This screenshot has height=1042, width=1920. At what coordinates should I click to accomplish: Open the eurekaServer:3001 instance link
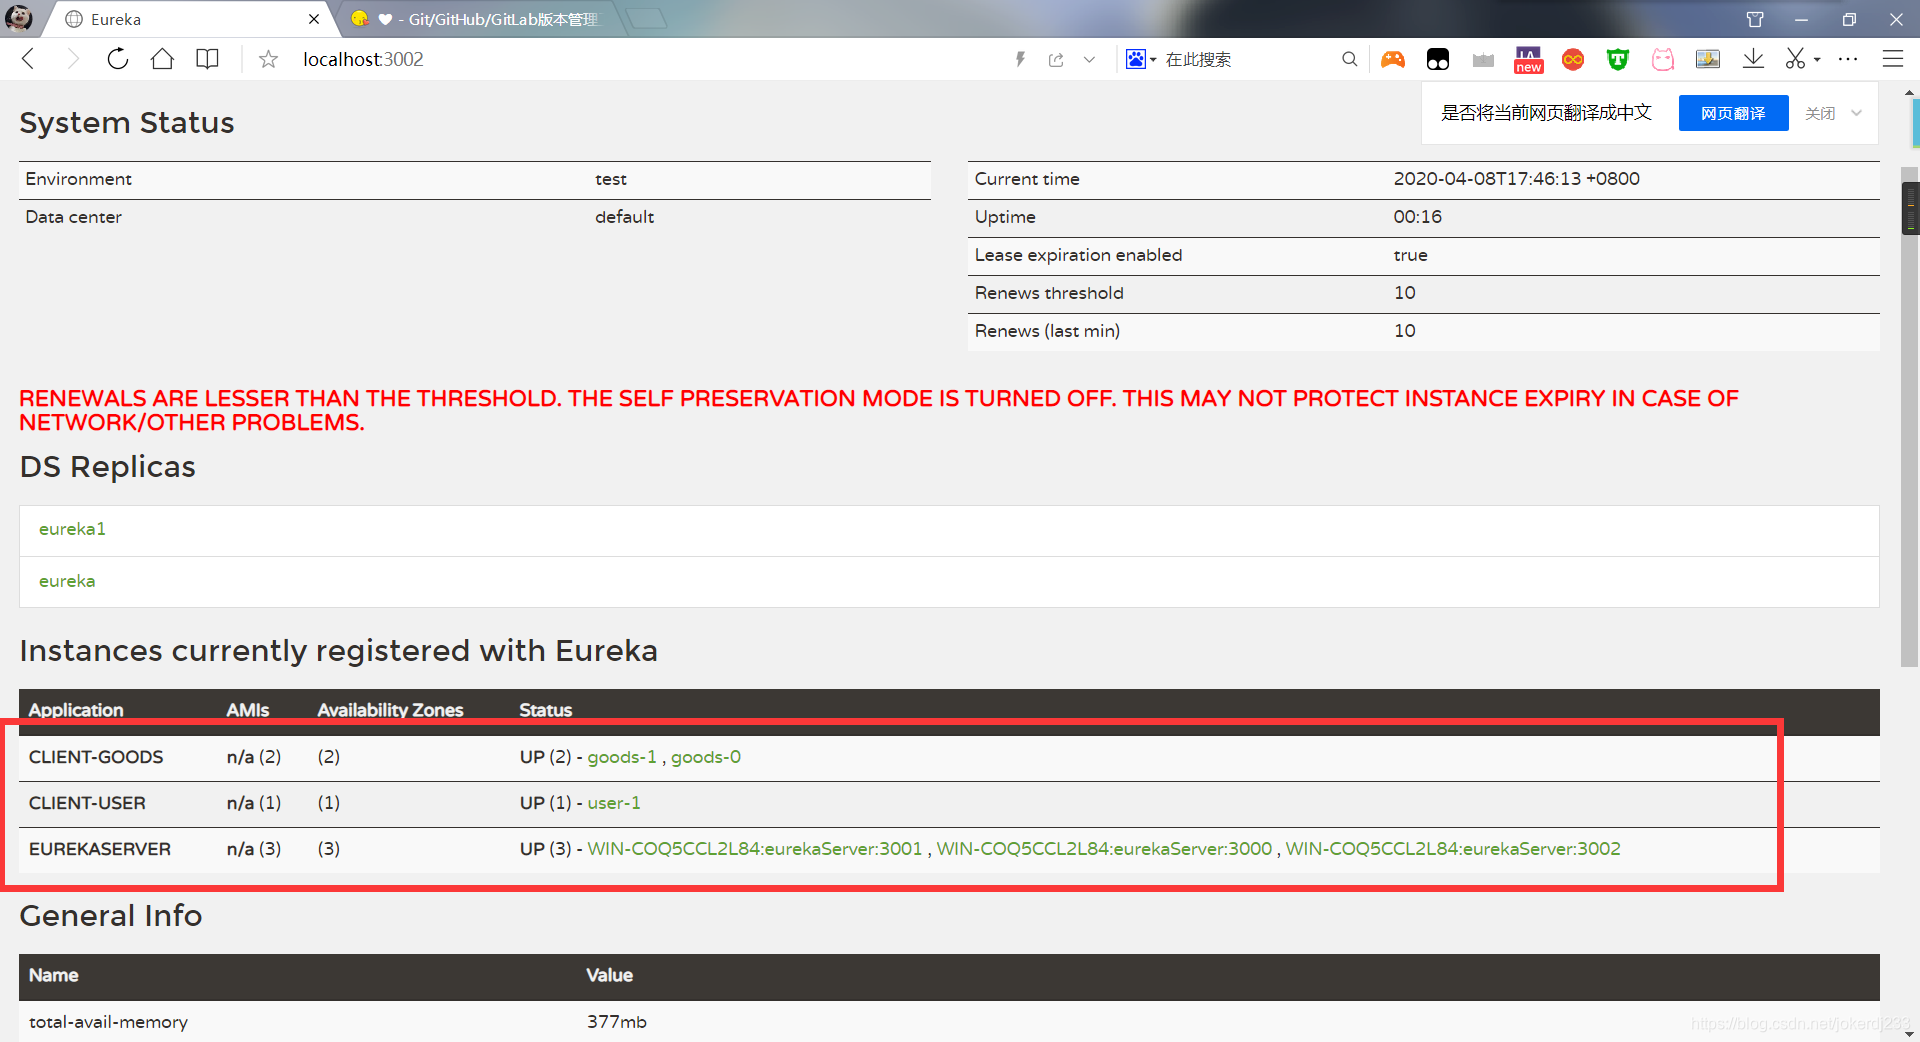(755, 849)
